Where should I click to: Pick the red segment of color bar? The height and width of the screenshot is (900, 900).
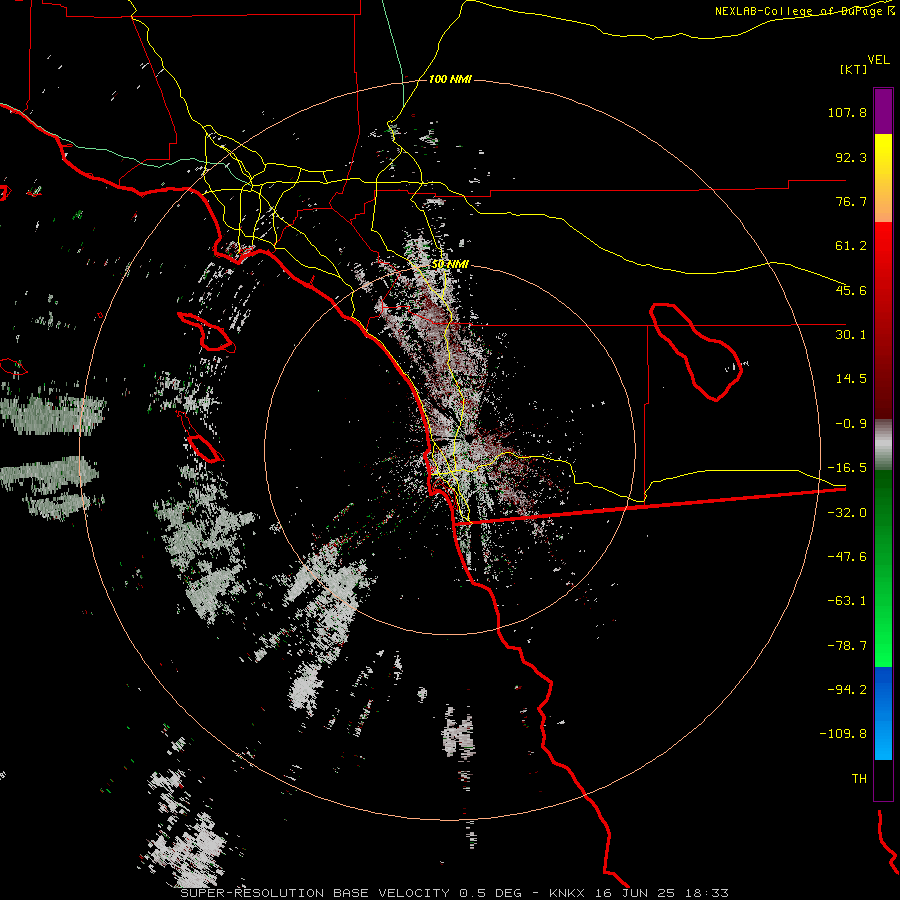[883, 320]
